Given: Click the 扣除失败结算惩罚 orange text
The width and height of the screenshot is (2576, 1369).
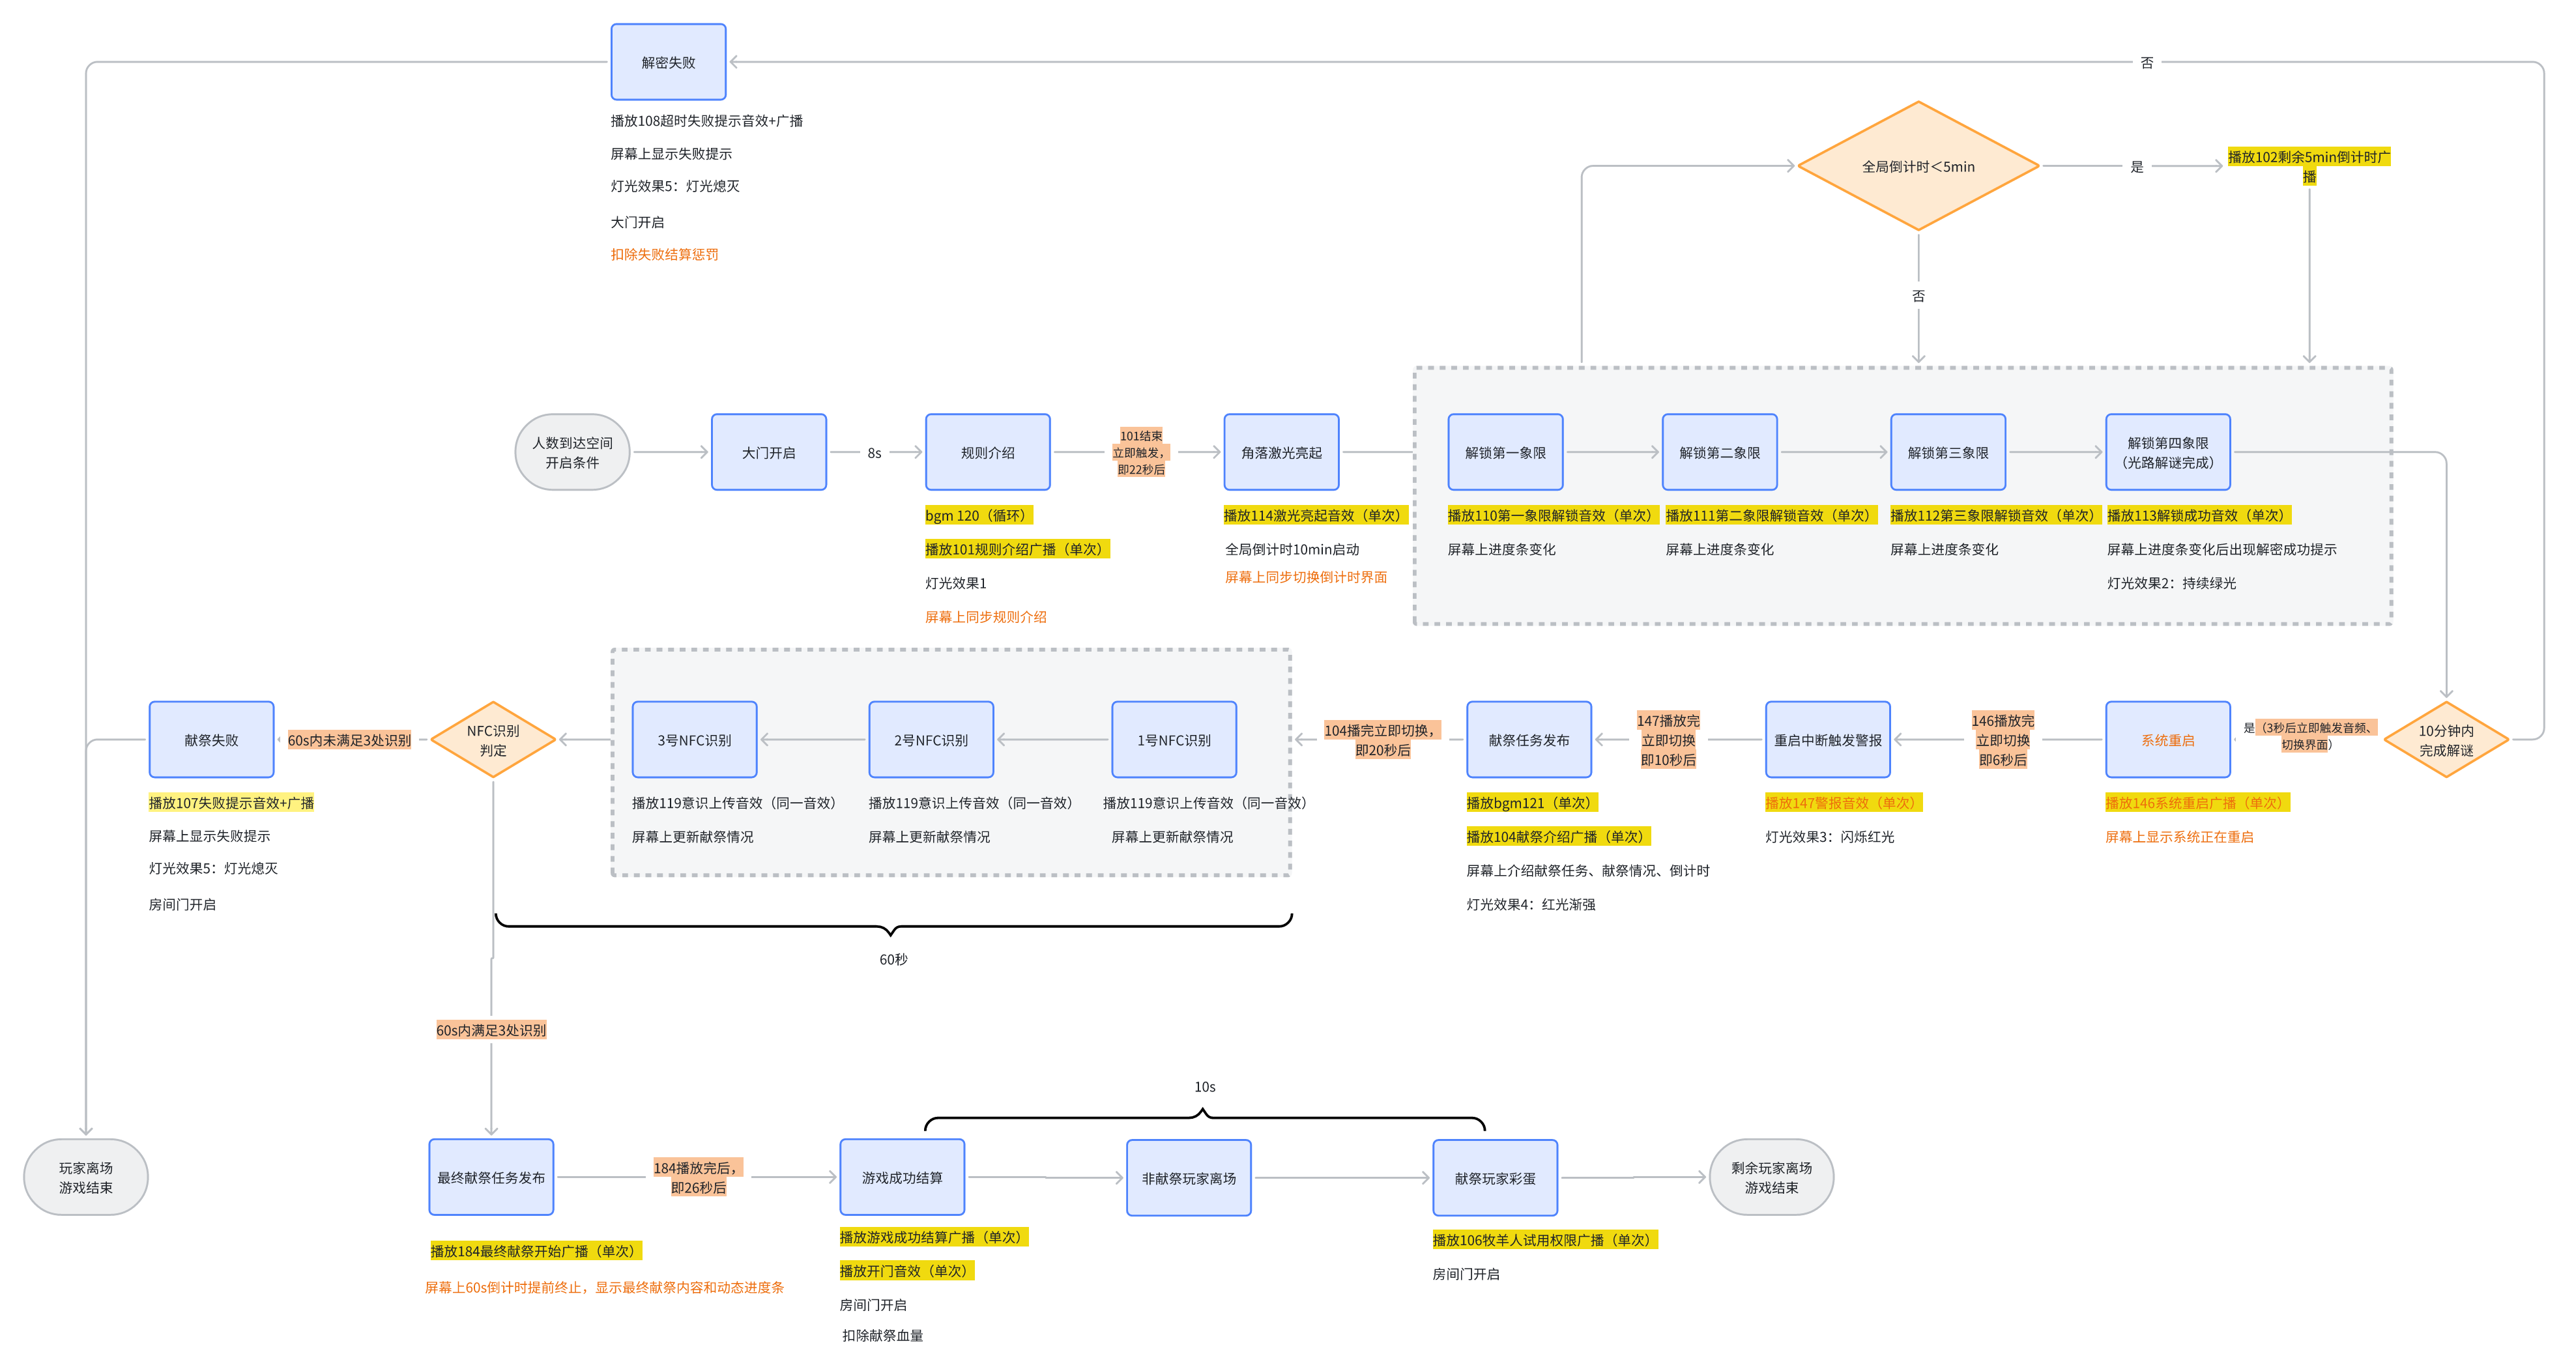Looking at the screenshot, I should point(664,254).
